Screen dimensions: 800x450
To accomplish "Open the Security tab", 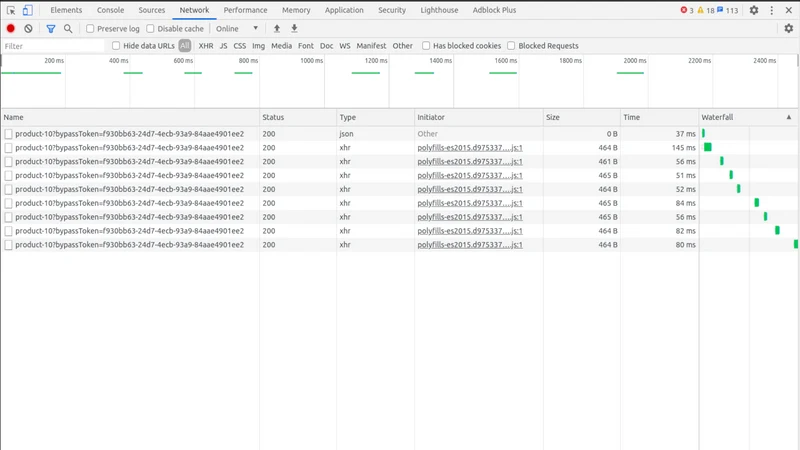I will [x=392, y=10].
